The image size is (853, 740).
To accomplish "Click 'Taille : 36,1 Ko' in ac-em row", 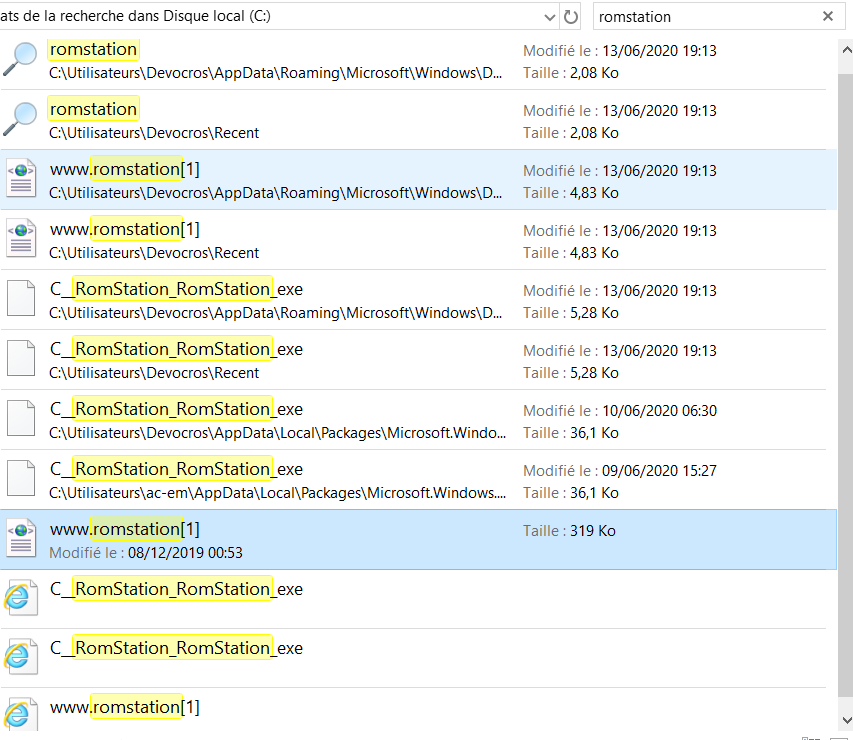I will (x=571, y=492).
